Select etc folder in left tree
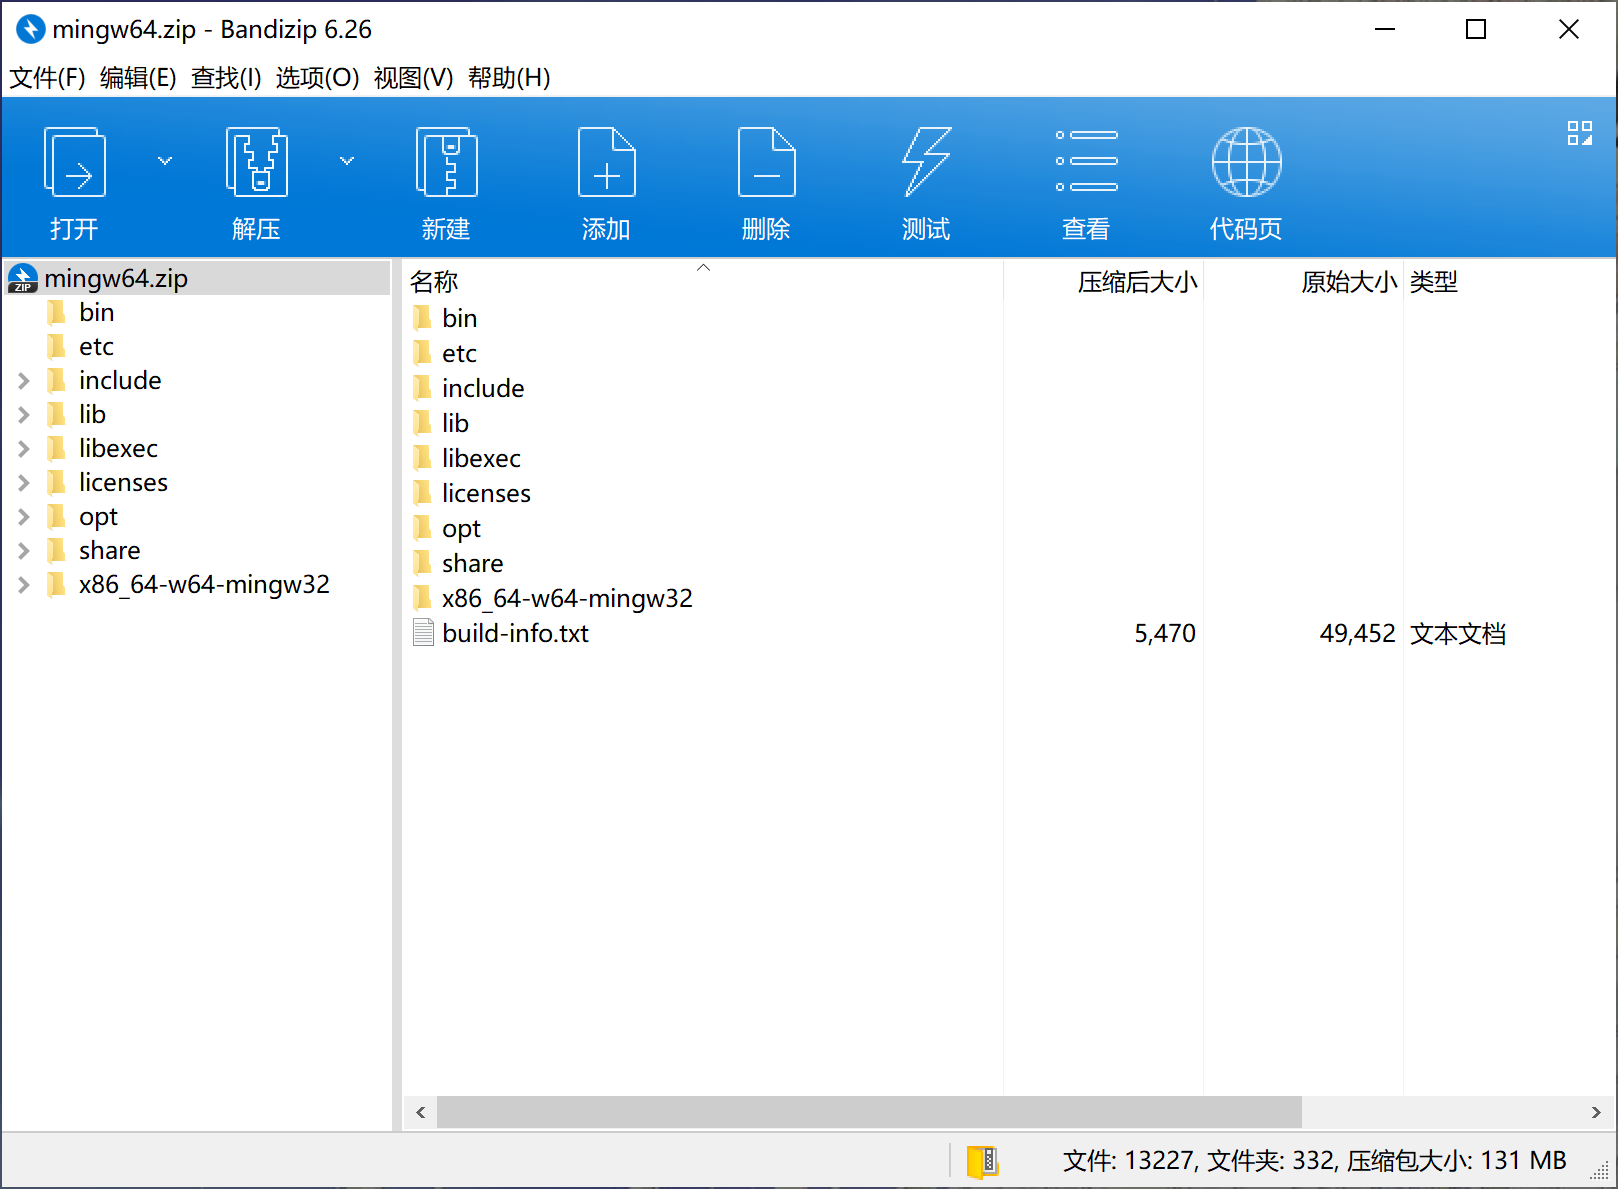Viewport: 1618px width, 1189px height. click(97, 347)
